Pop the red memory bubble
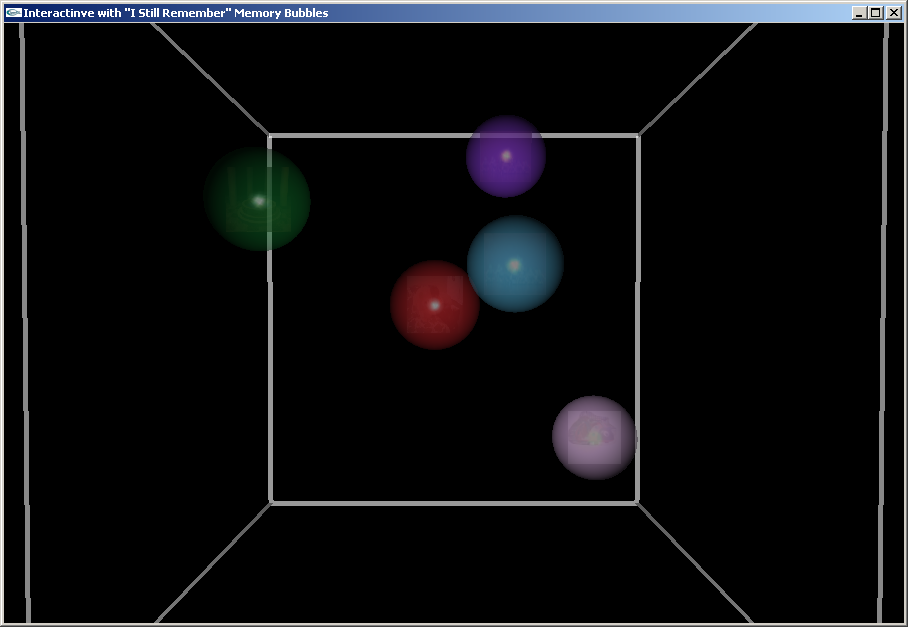The width and height of the screenshot is (908, 627). pos(435,305)
